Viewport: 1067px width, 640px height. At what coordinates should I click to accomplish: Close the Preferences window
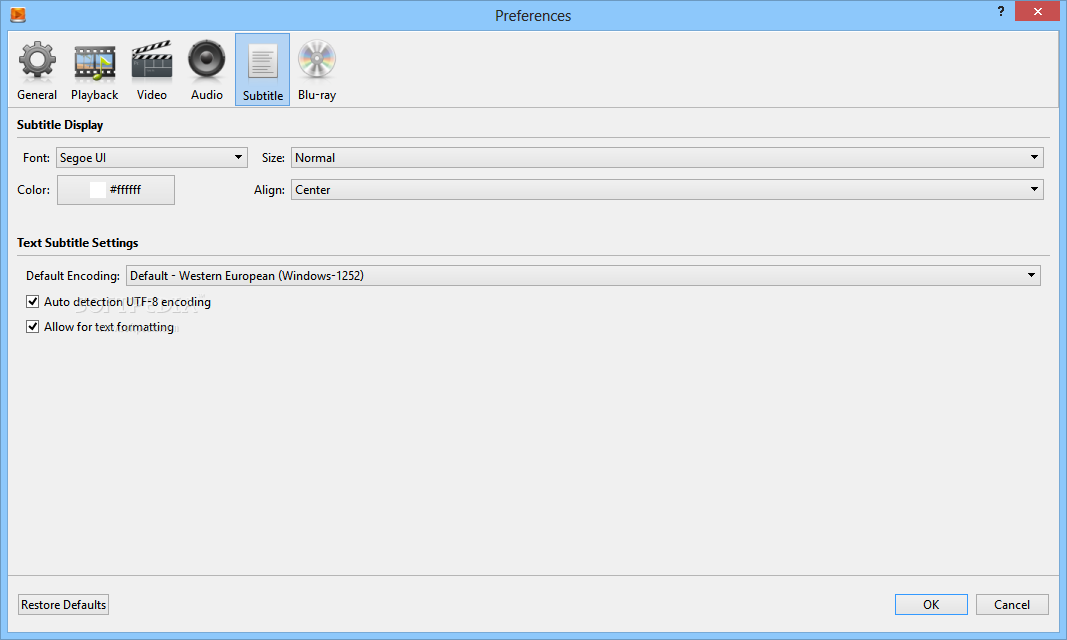point(1037,12)
